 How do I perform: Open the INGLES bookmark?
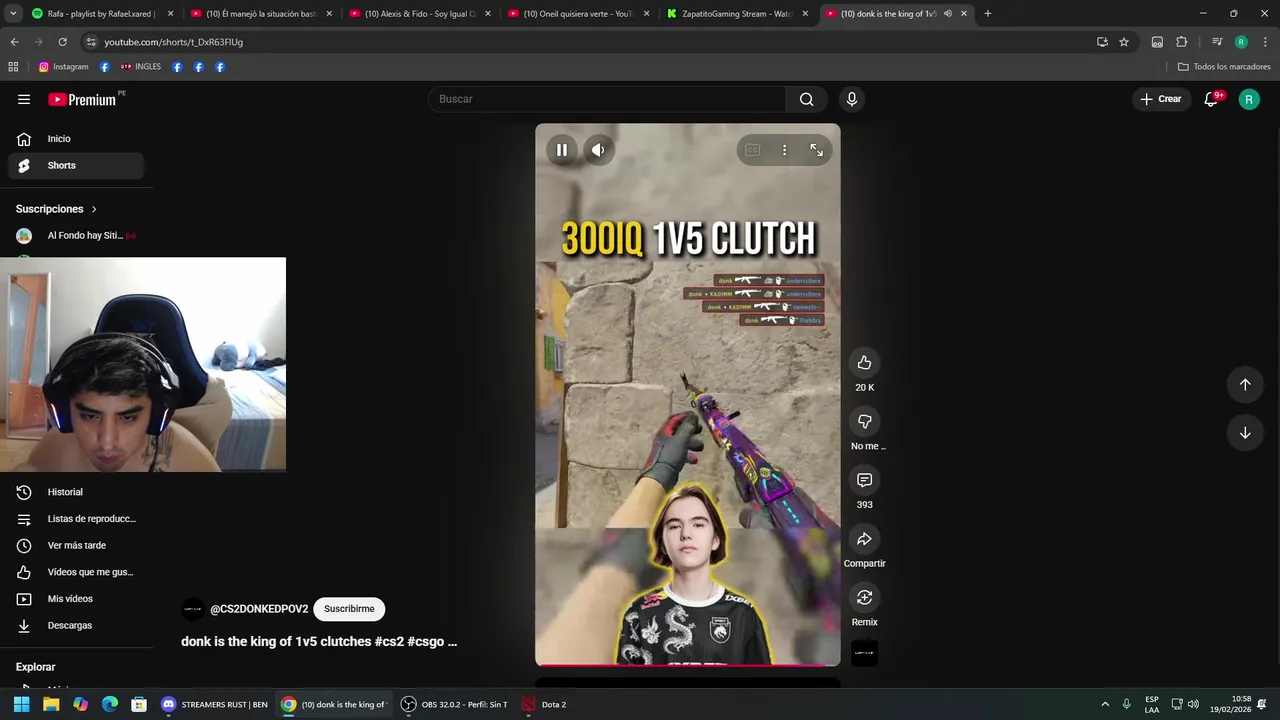[140, 67]
